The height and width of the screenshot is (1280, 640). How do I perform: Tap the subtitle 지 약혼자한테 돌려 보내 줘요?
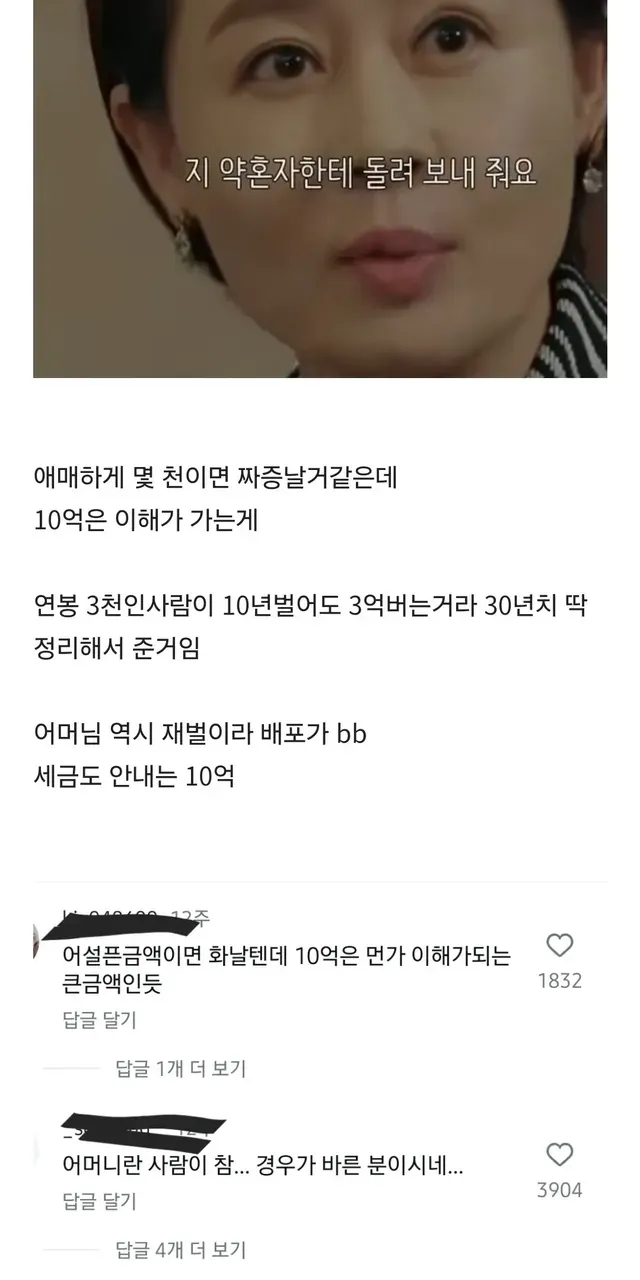click(362, 172)
